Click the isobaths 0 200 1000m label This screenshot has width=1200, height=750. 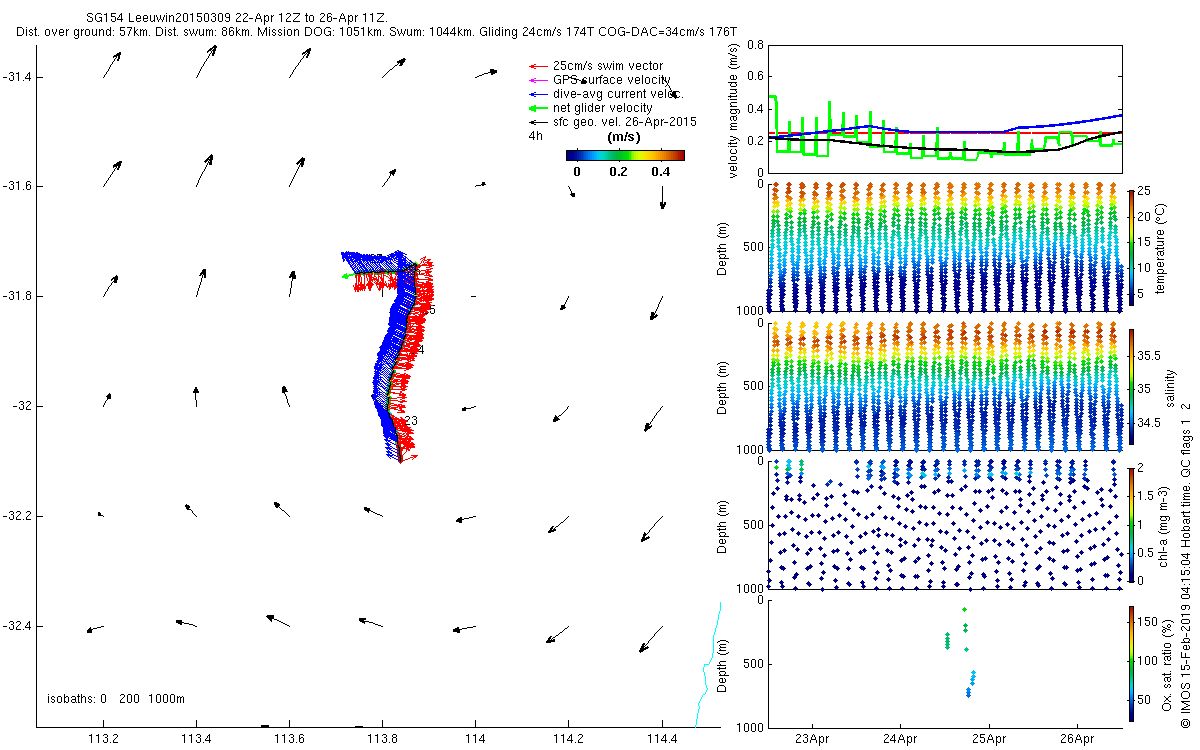(115, 698)
